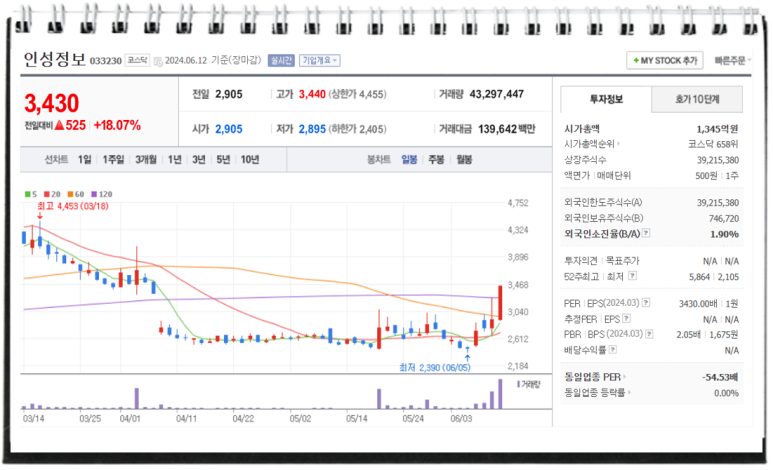This screenshot has width=773, height=470.
Task: Click the 저가 2,895 value
Action: pos(312,129)
